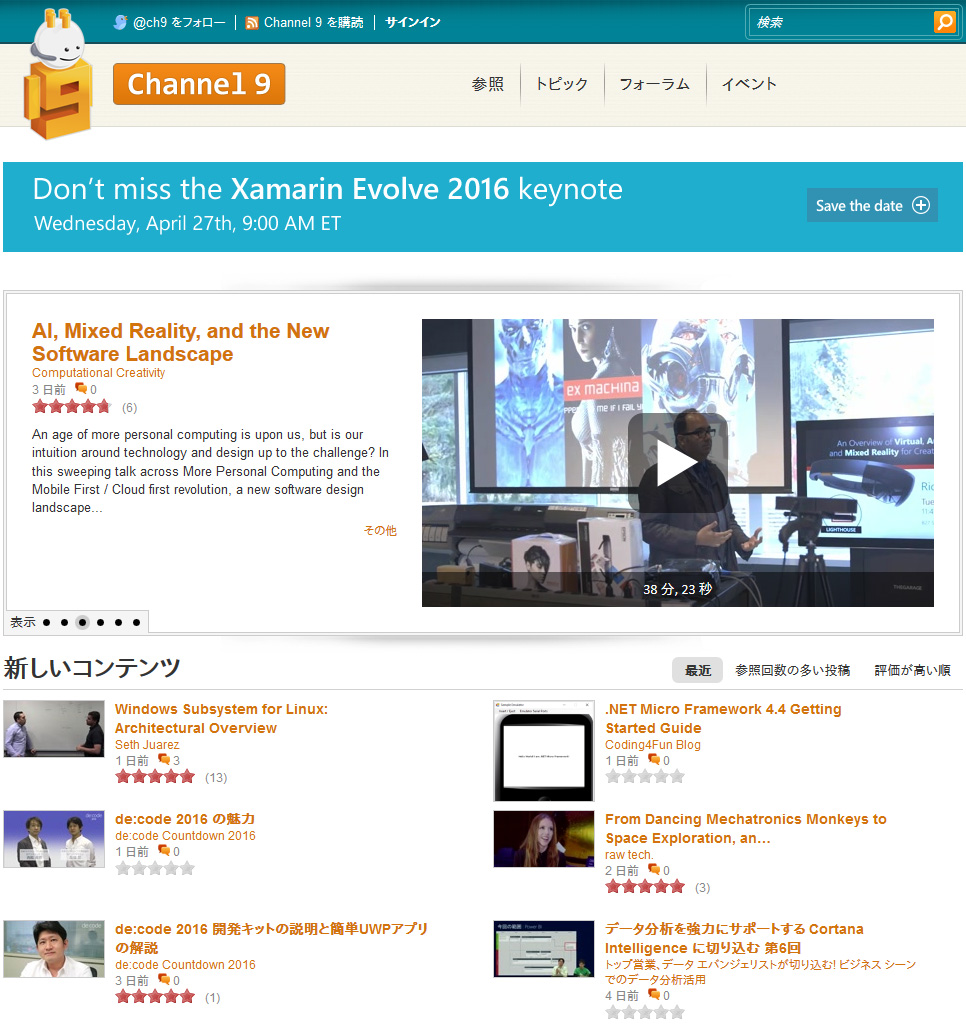The height and width of the screenshot is (1029, 966).
Task: Open .NET Micro Framework thumbnail
Action: coord(544,751)
